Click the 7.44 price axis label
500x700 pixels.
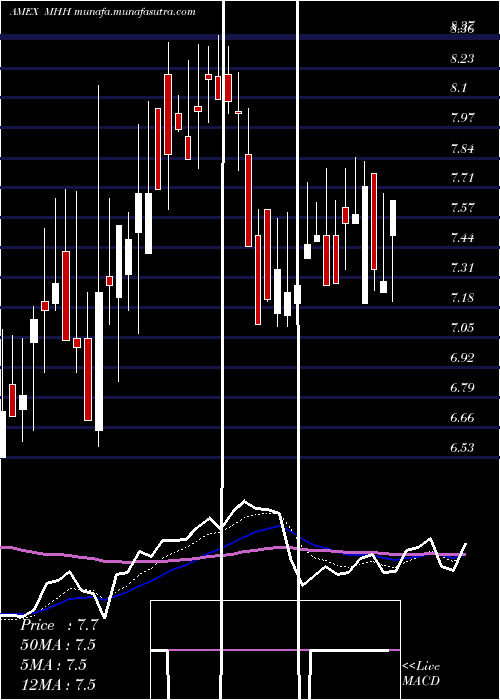click(462, 238)
